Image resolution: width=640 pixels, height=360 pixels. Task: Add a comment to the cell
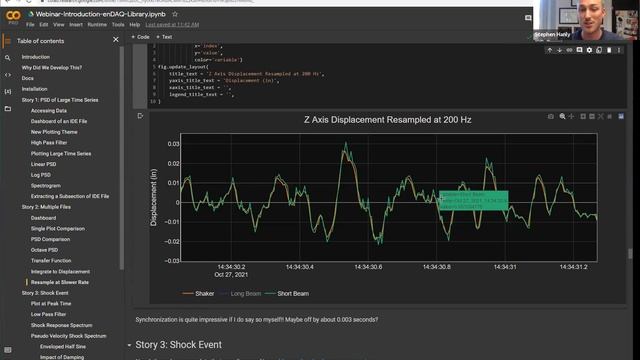tap(579, 50)
